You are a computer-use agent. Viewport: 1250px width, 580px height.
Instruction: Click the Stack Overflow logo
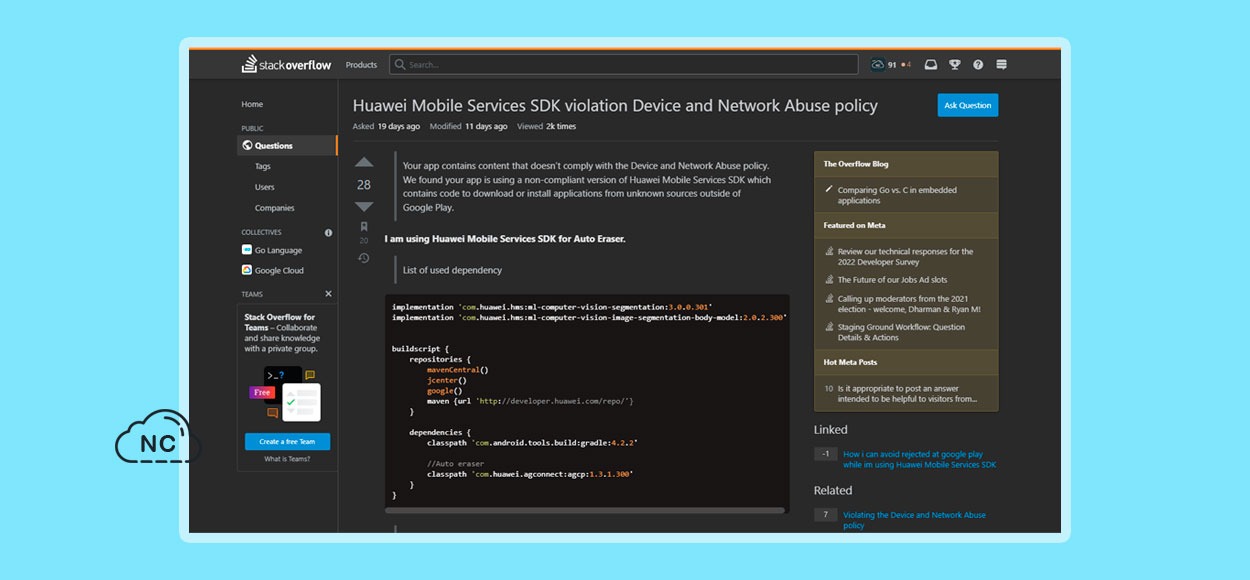286,65
